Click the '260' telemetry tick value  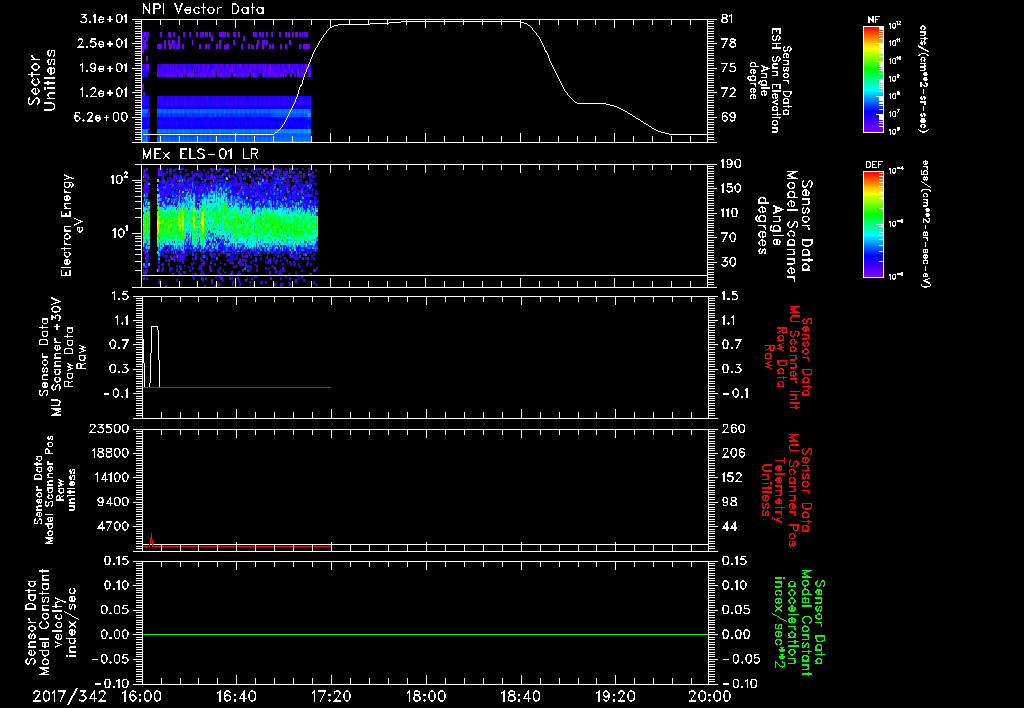tap(733, 429)
